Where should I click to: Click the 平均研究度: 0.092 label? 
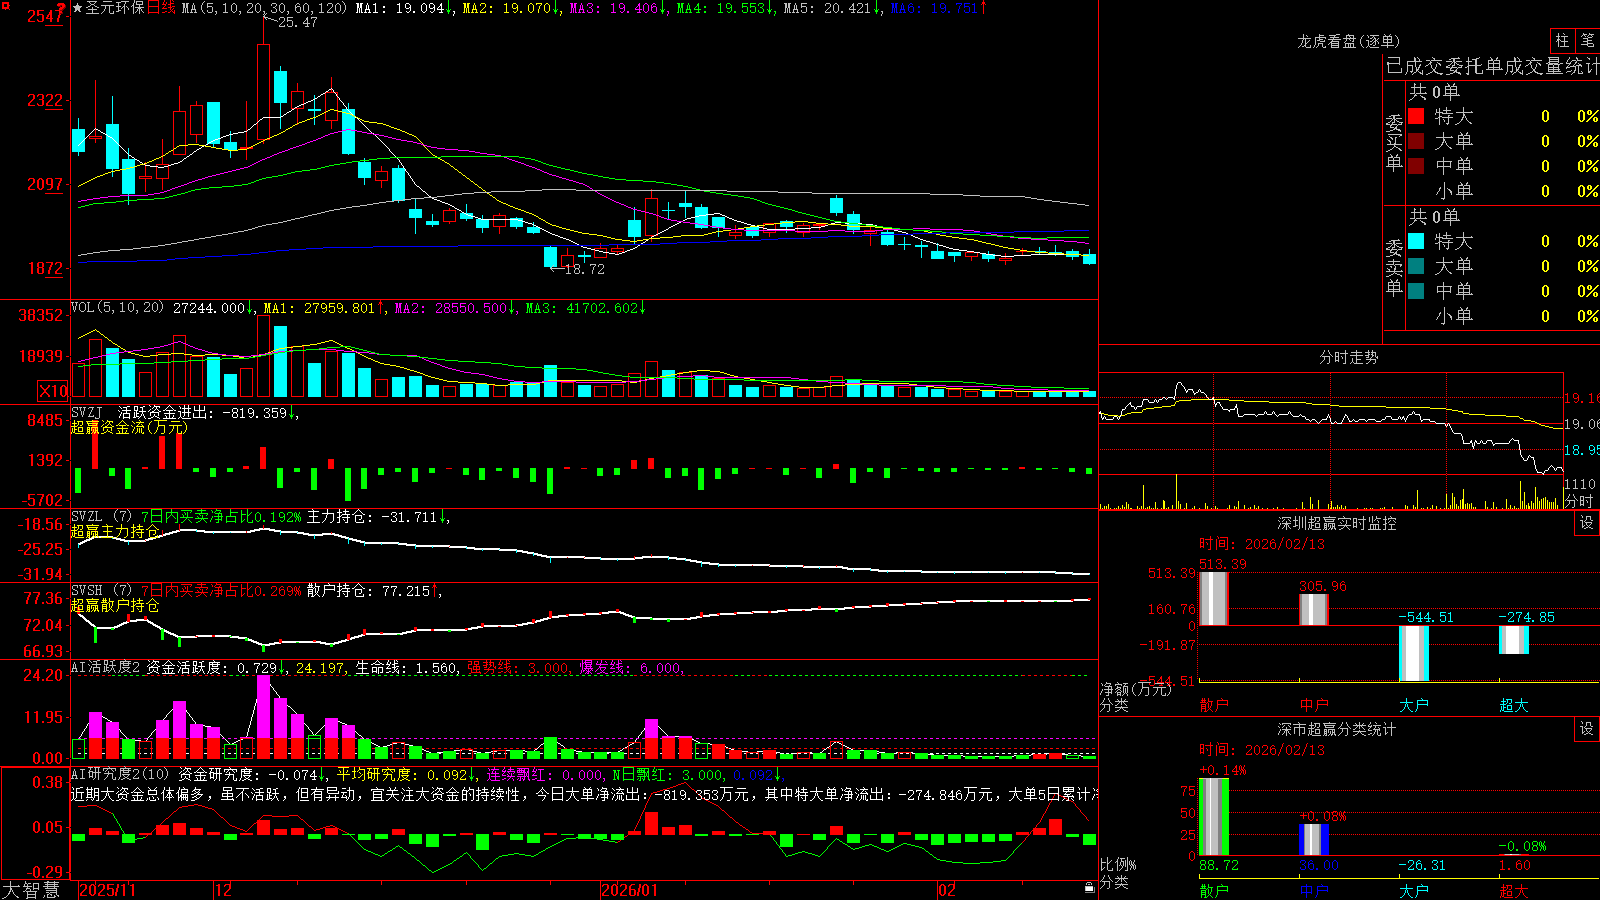406,774
